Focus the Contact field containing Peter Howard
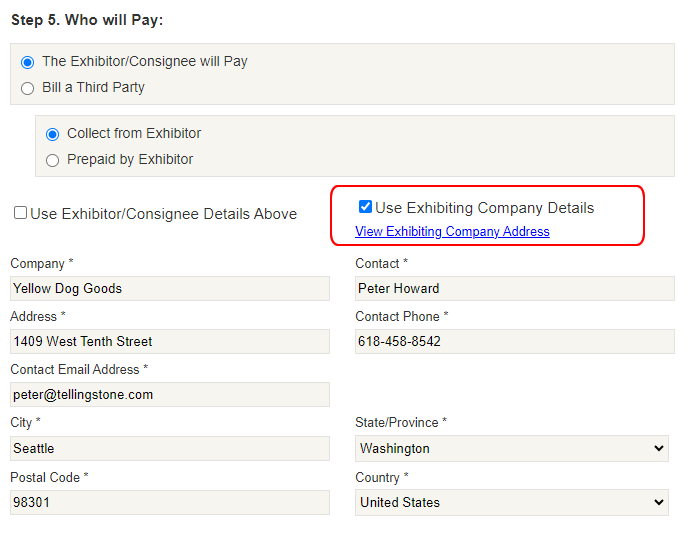The image size is (693, 535). pos(514,289)
